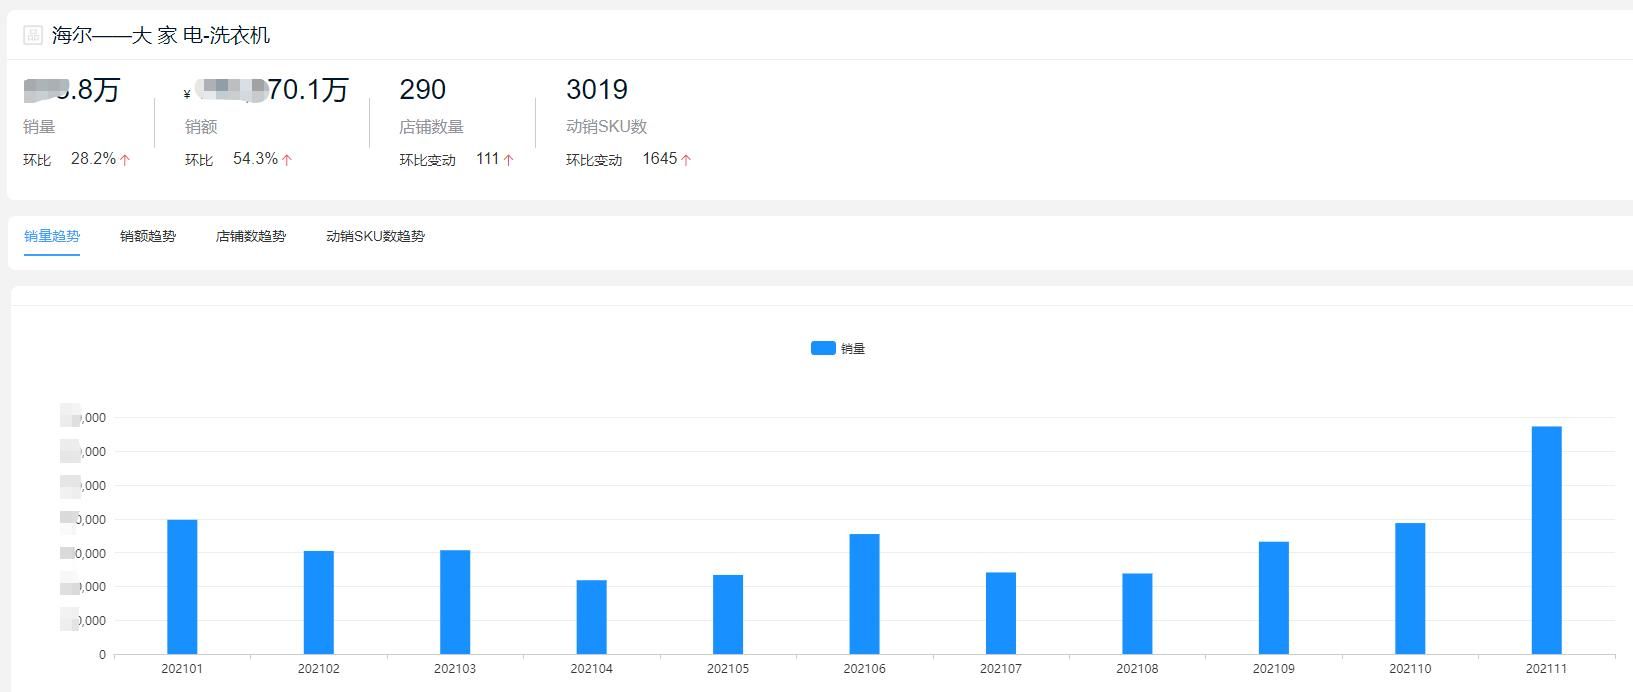Click the 202104 bar

pos(591,617)
